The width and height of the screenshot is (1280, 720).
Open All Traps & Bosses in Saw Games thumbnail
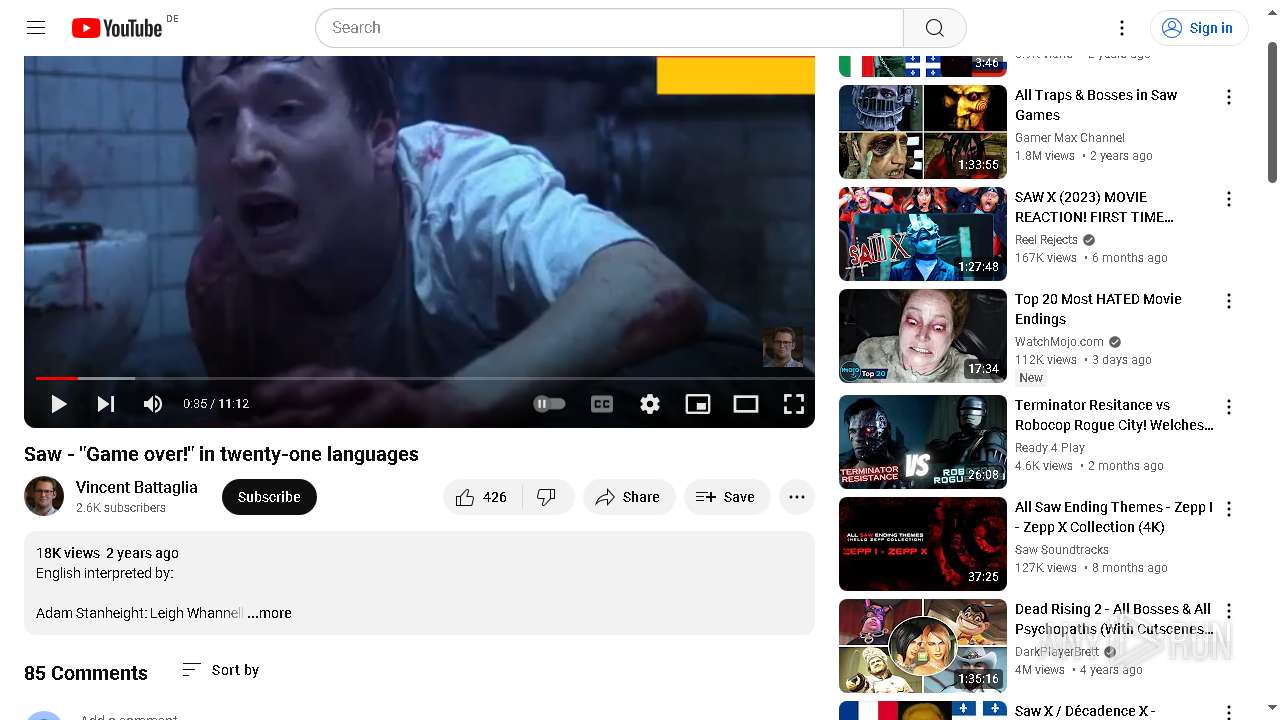pos(923,132)
